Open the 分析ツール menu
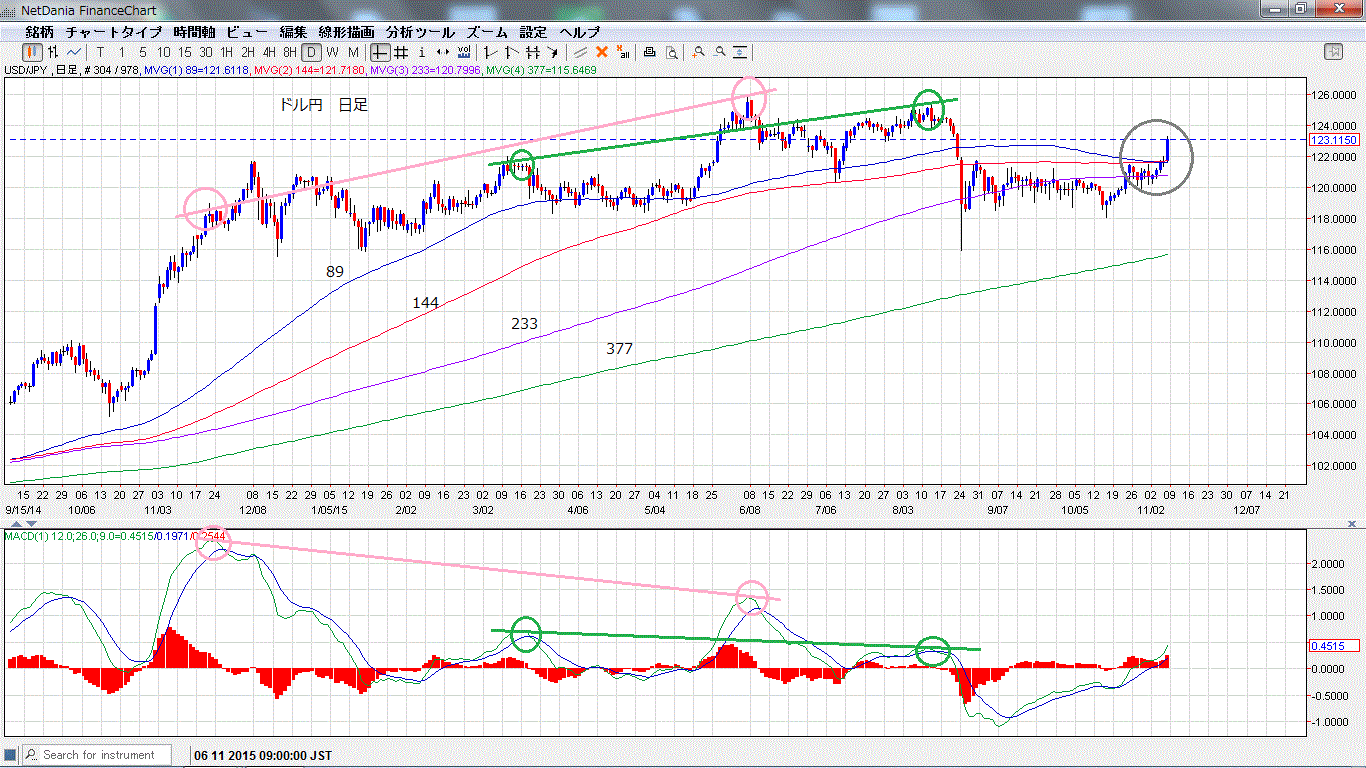Viewport: 1366px width, 768px height. pos(420,32)
